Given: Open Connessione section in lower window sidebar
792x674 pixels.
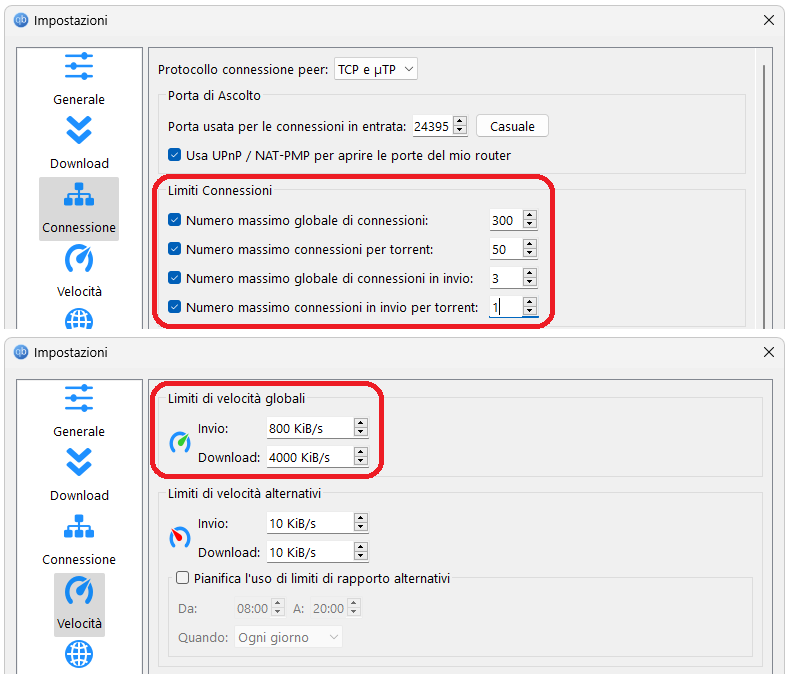Looking at the screenshot, I should (x=79, y=540).
